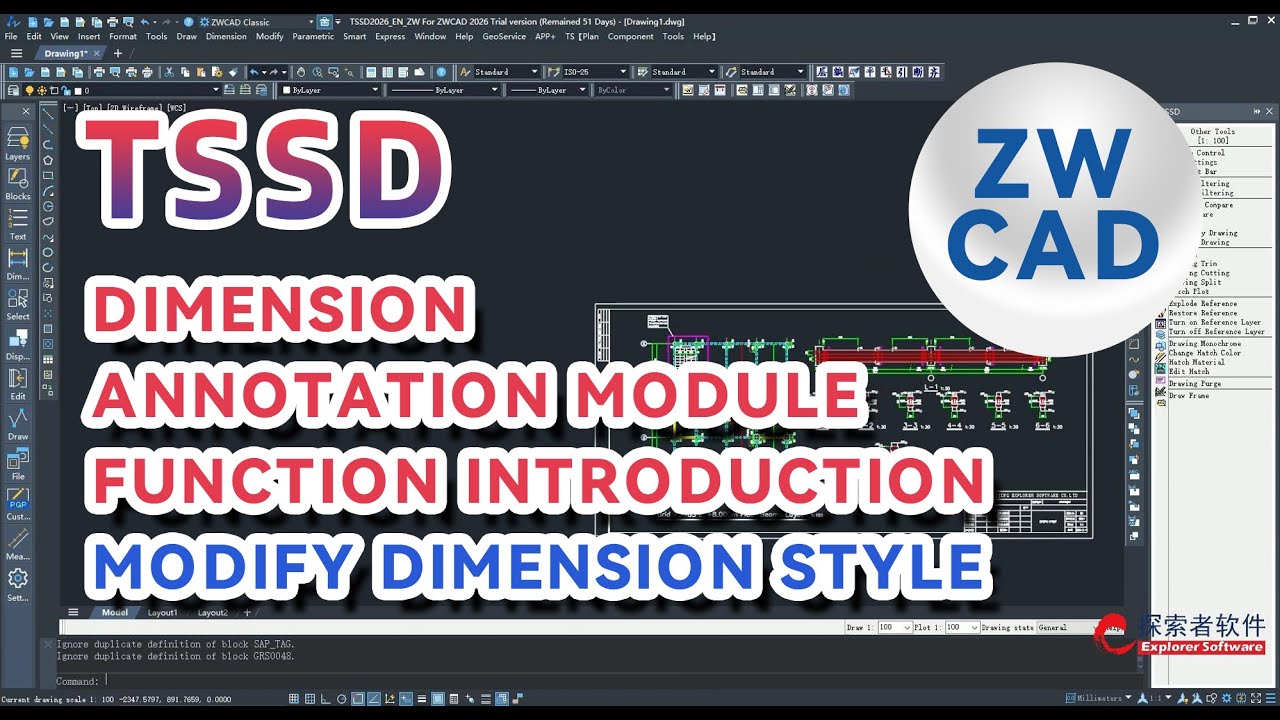Image resolution: width=1280 pixels, height=720 pixels.
Task: Switch to the Model tab
Action: pyautogui.click(x=115, y=612)
